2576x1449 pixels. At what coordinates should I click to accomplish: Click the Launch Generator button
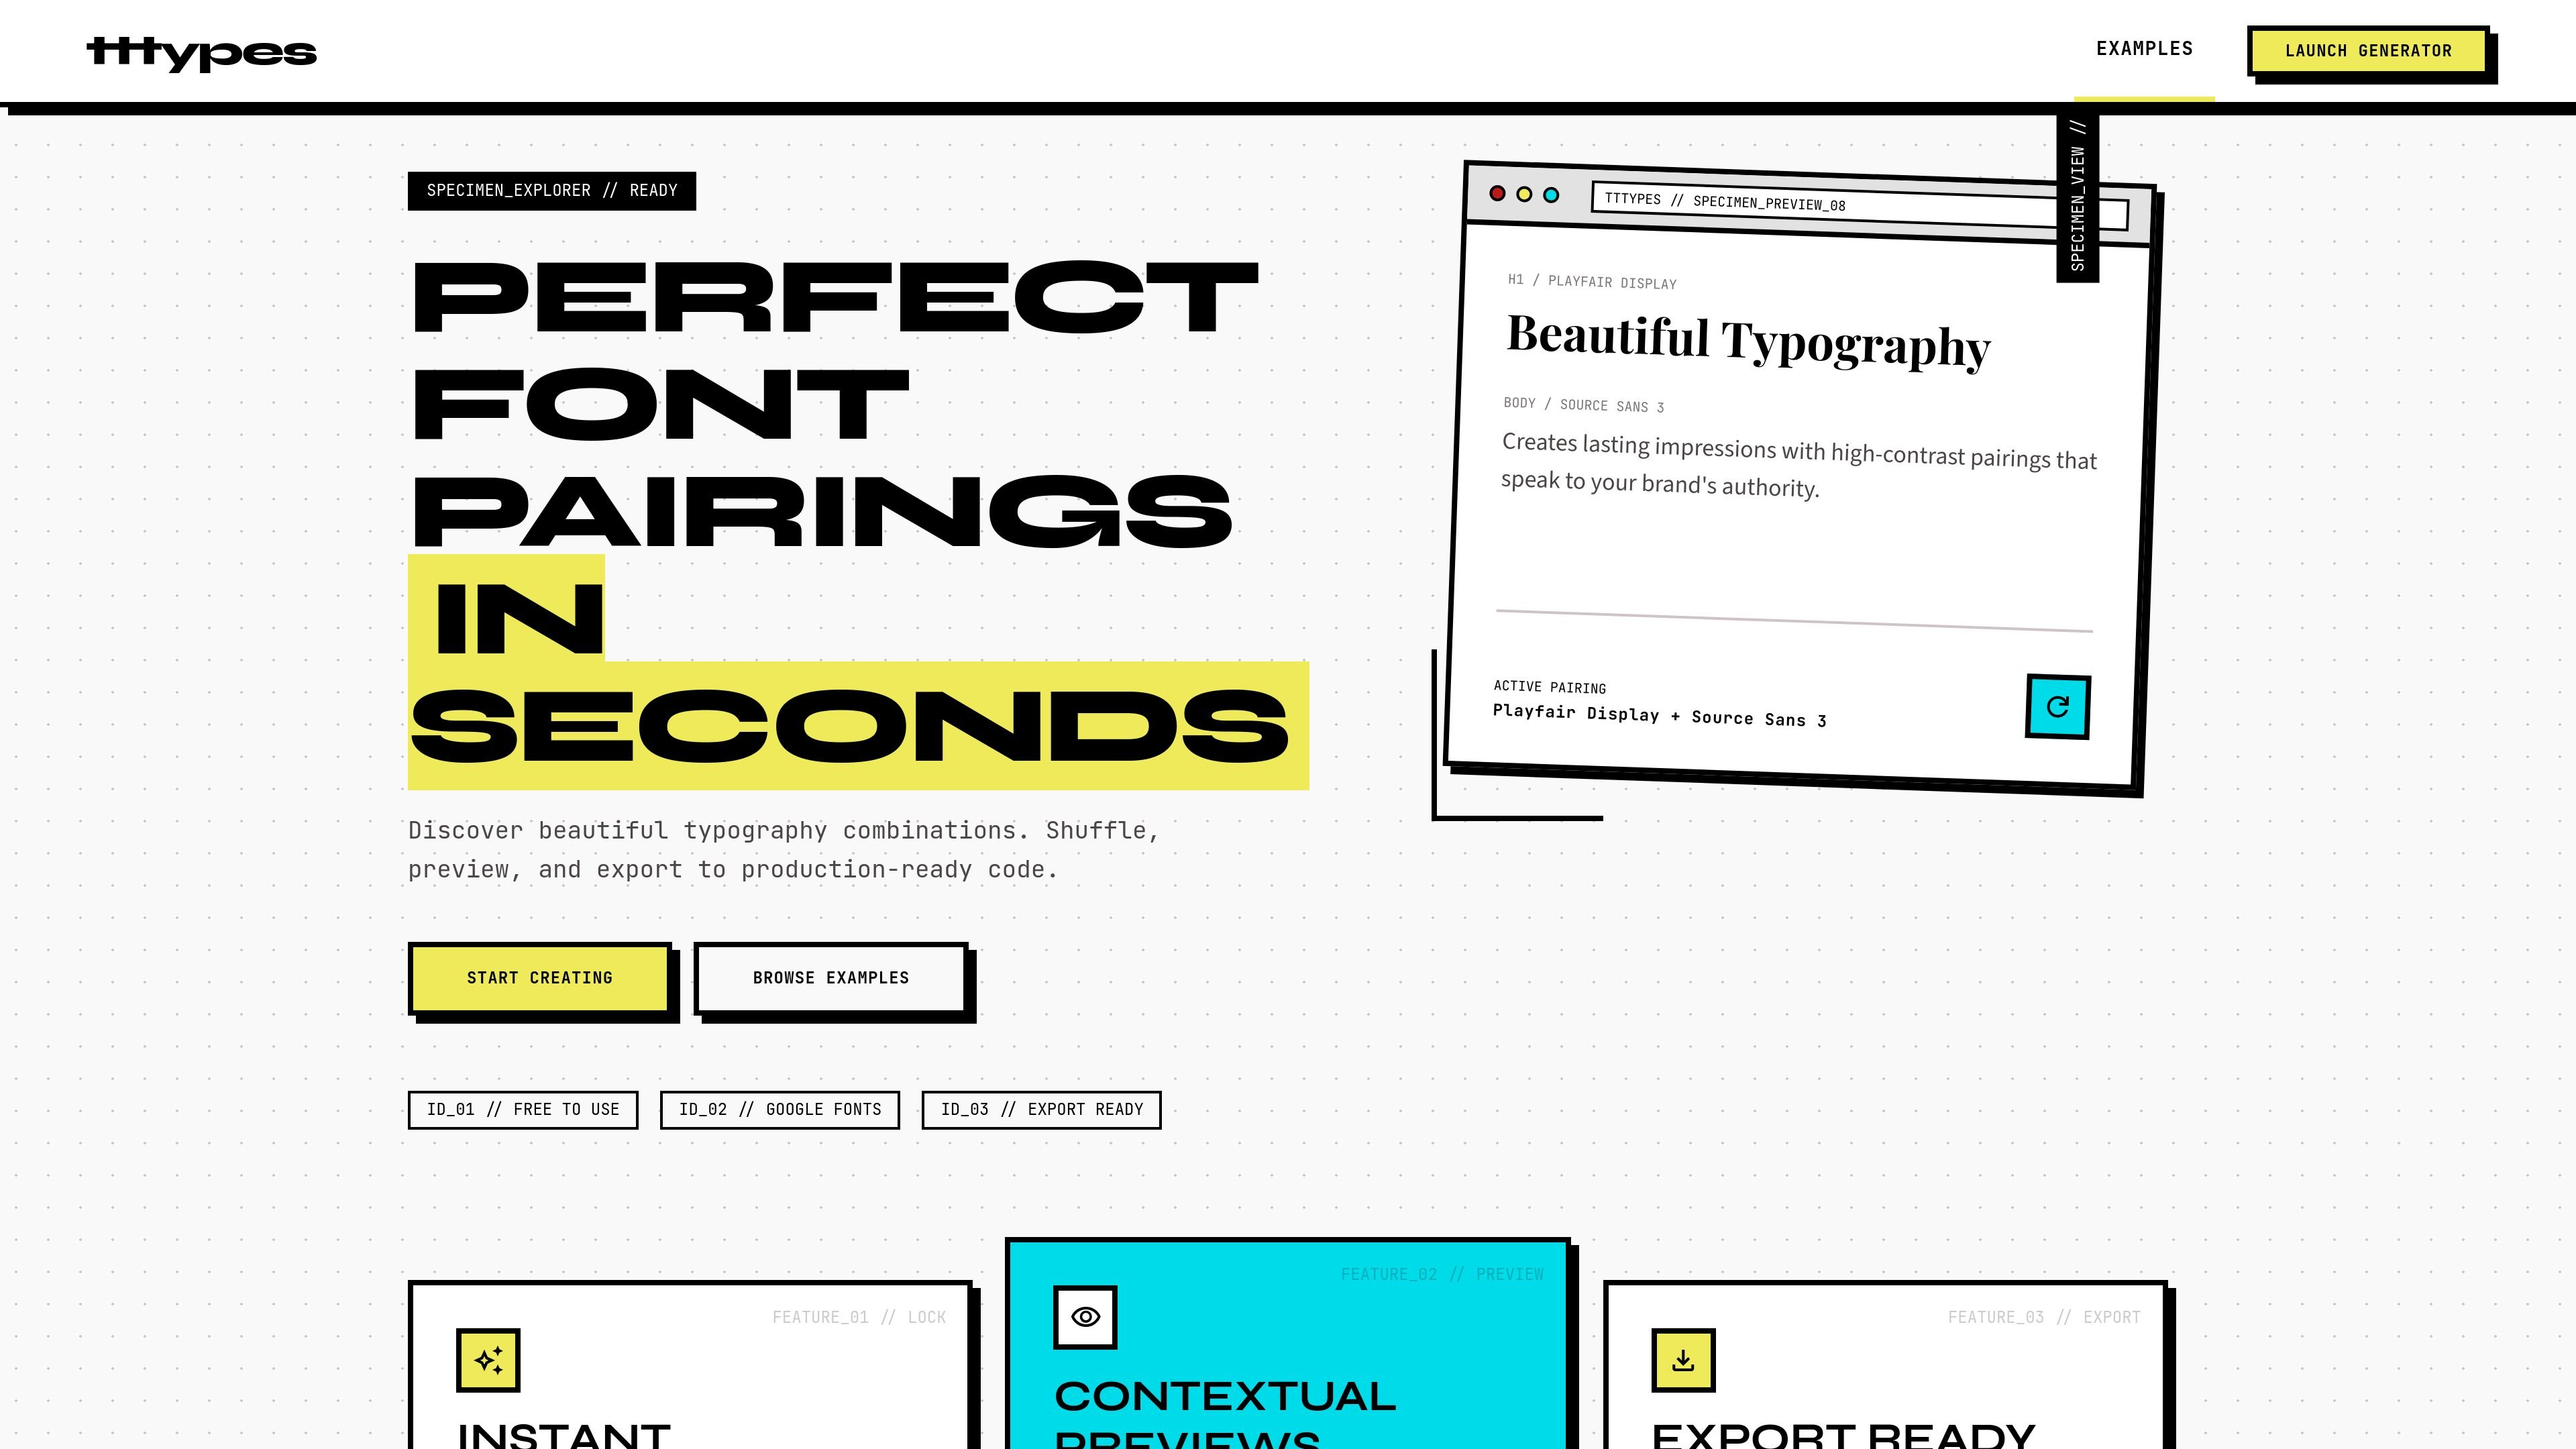coord(2368,51)
